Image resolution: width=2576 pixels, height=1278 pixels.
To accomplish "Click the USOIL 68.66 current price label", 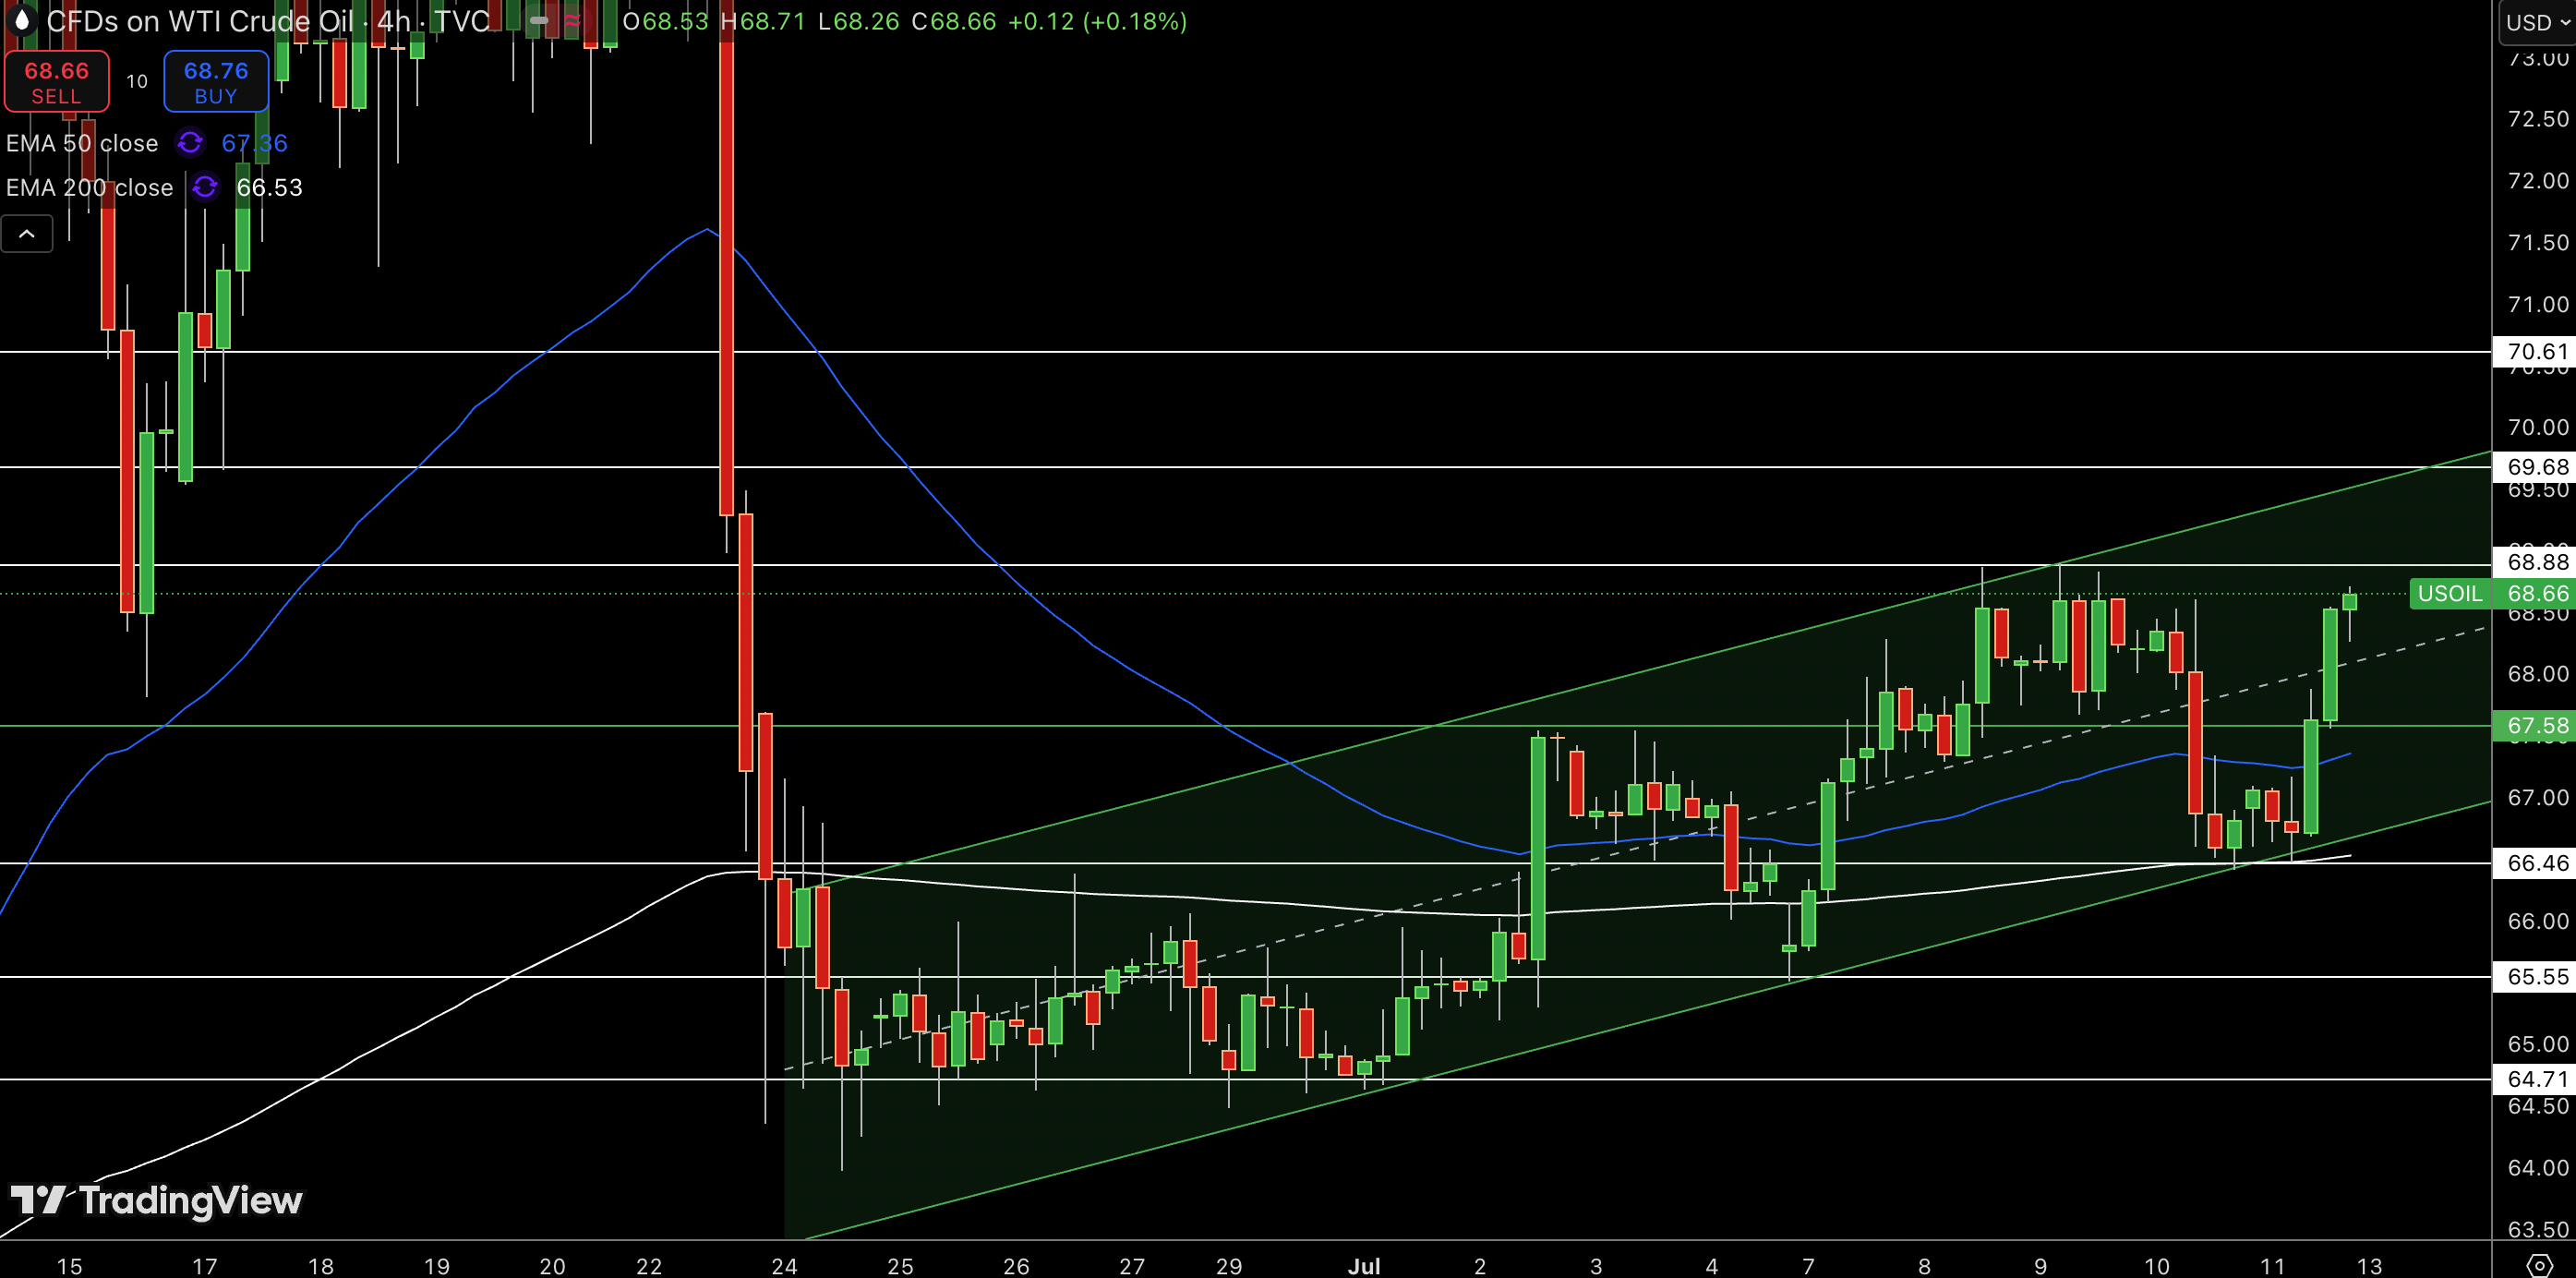I will (x=2493, y=594).
